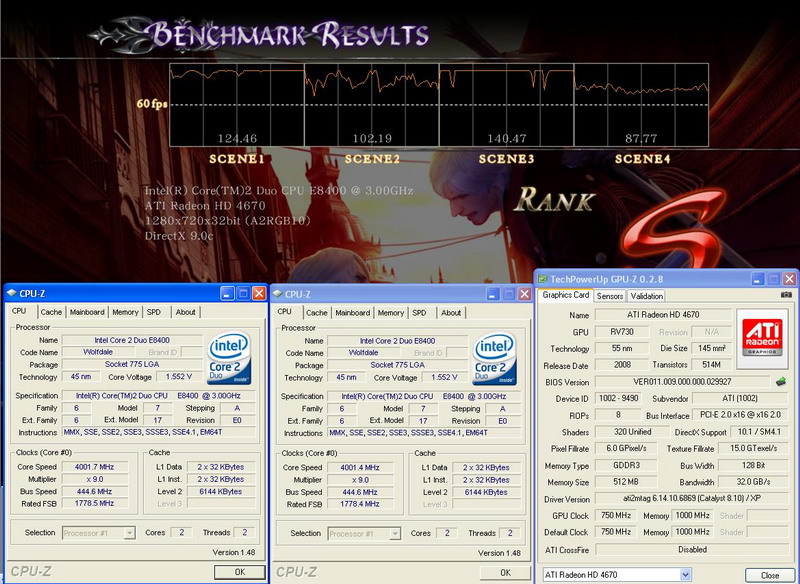This screenshot has width=800, height=584.
Task: Click the GPU RV730 value in GPU-Z
Action: 622,332
